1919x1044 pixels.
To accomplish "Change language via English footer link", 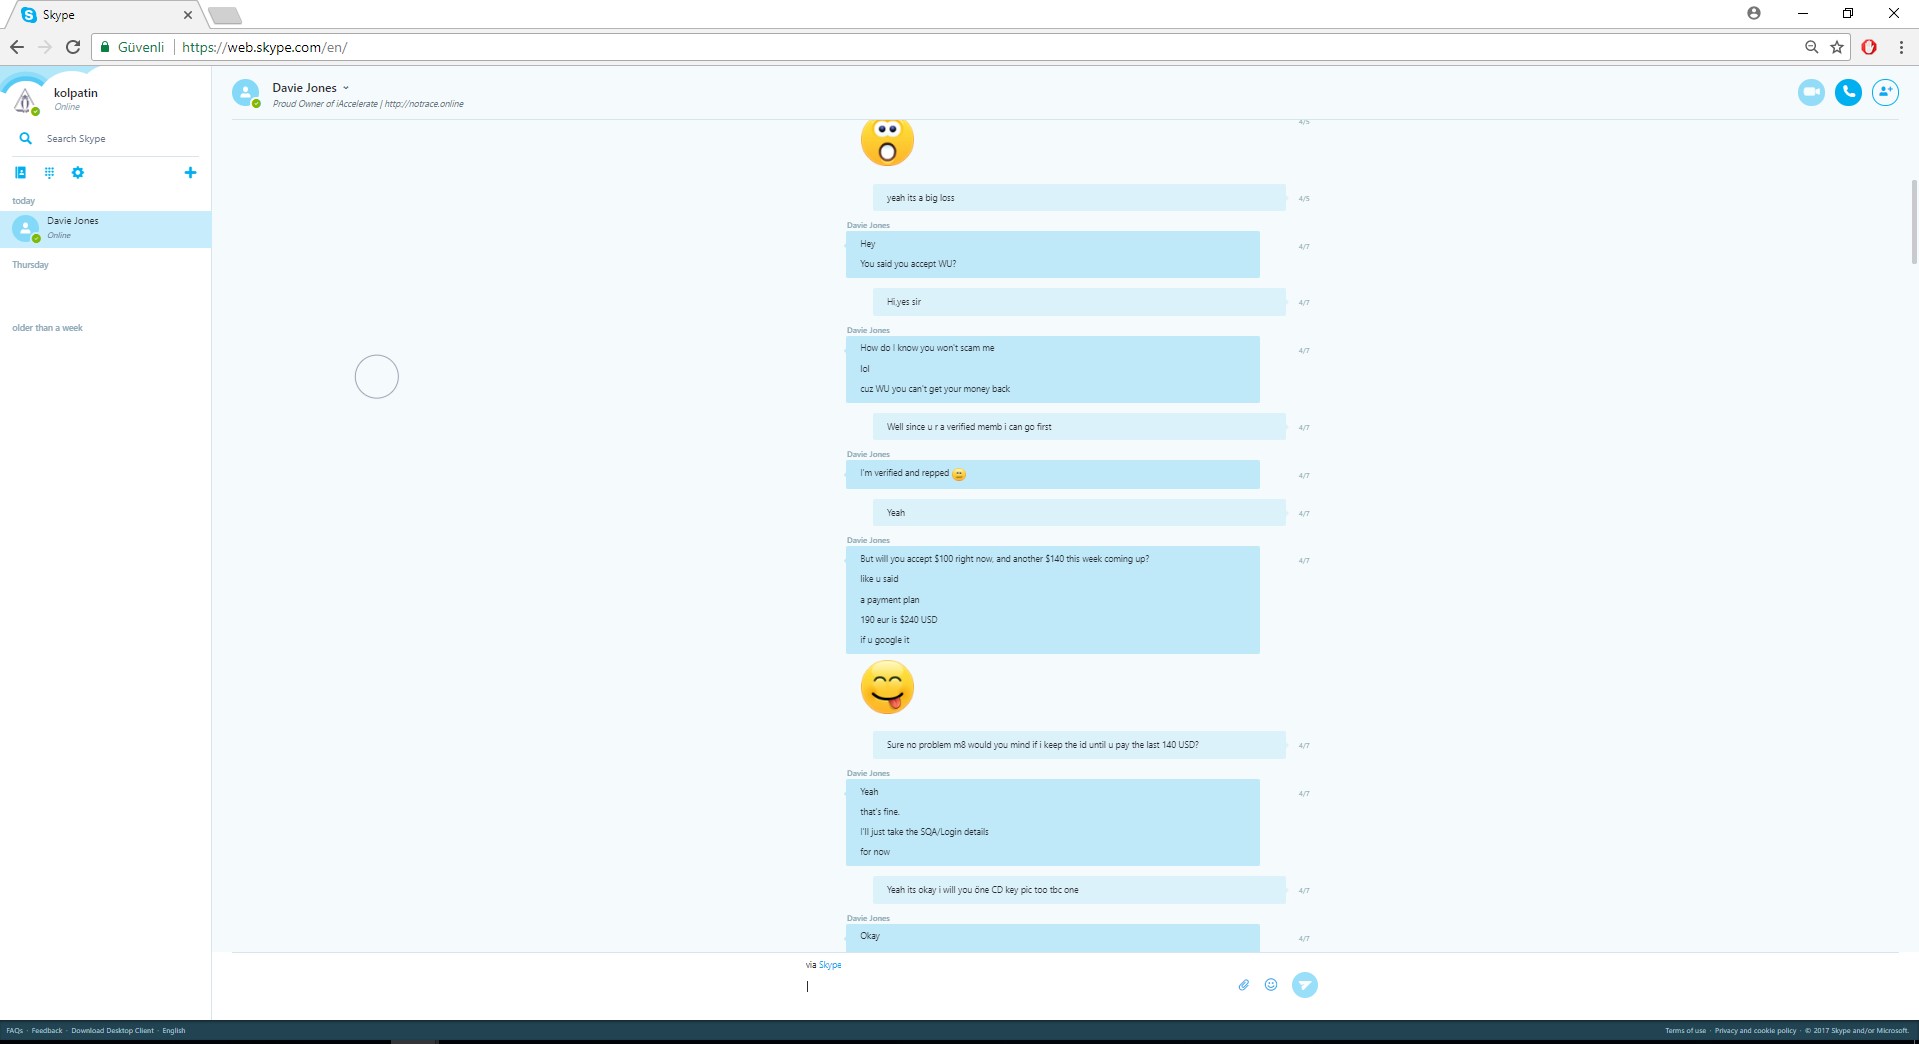I will click(x=174, y=1030).
